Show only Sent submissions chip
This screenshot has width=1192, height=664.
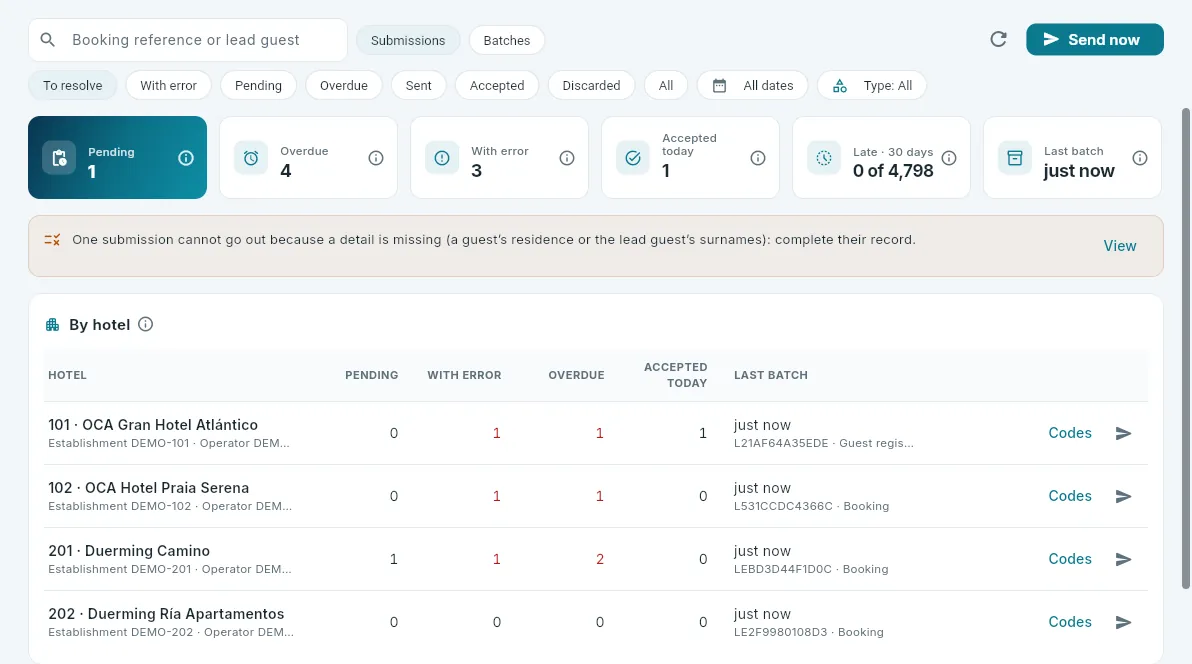click(x=418, y=85)
